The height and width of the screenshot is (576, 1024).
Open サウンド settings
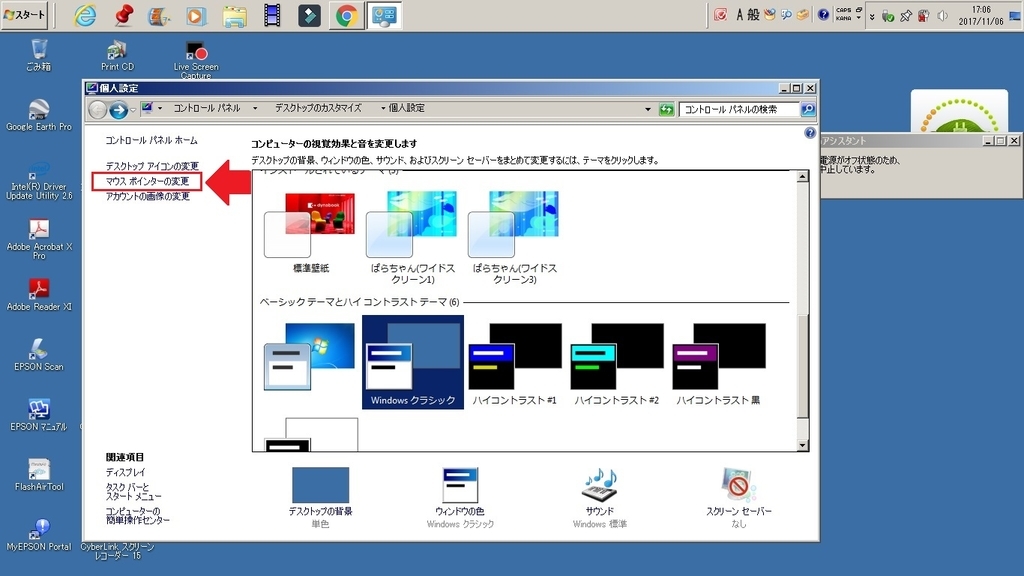600,498
